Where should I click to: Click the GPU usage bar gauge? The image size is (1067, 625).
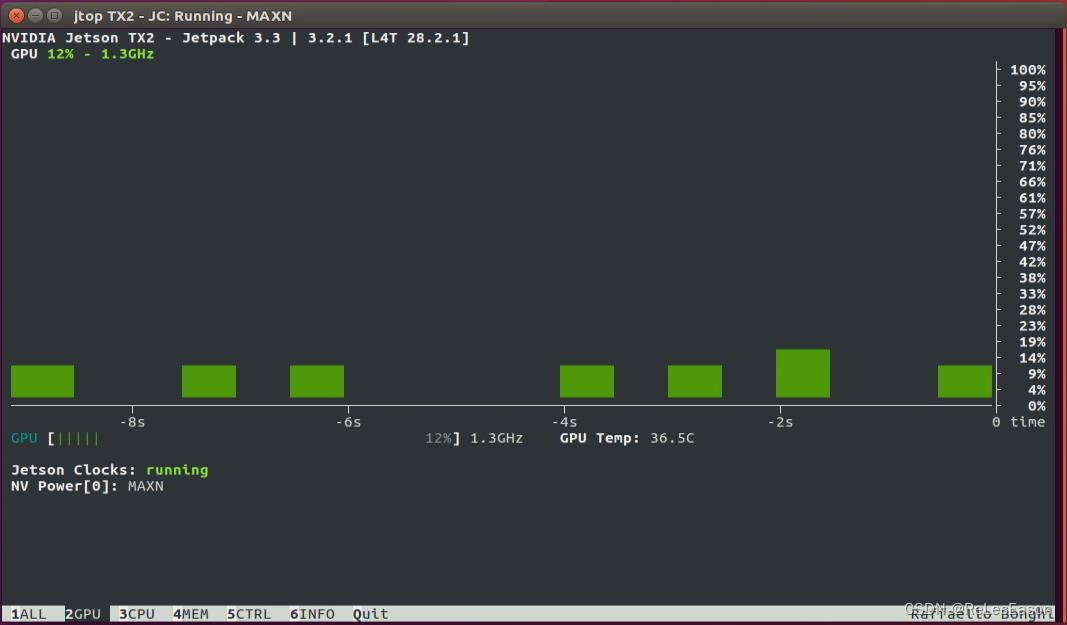(x=235, y=438)
